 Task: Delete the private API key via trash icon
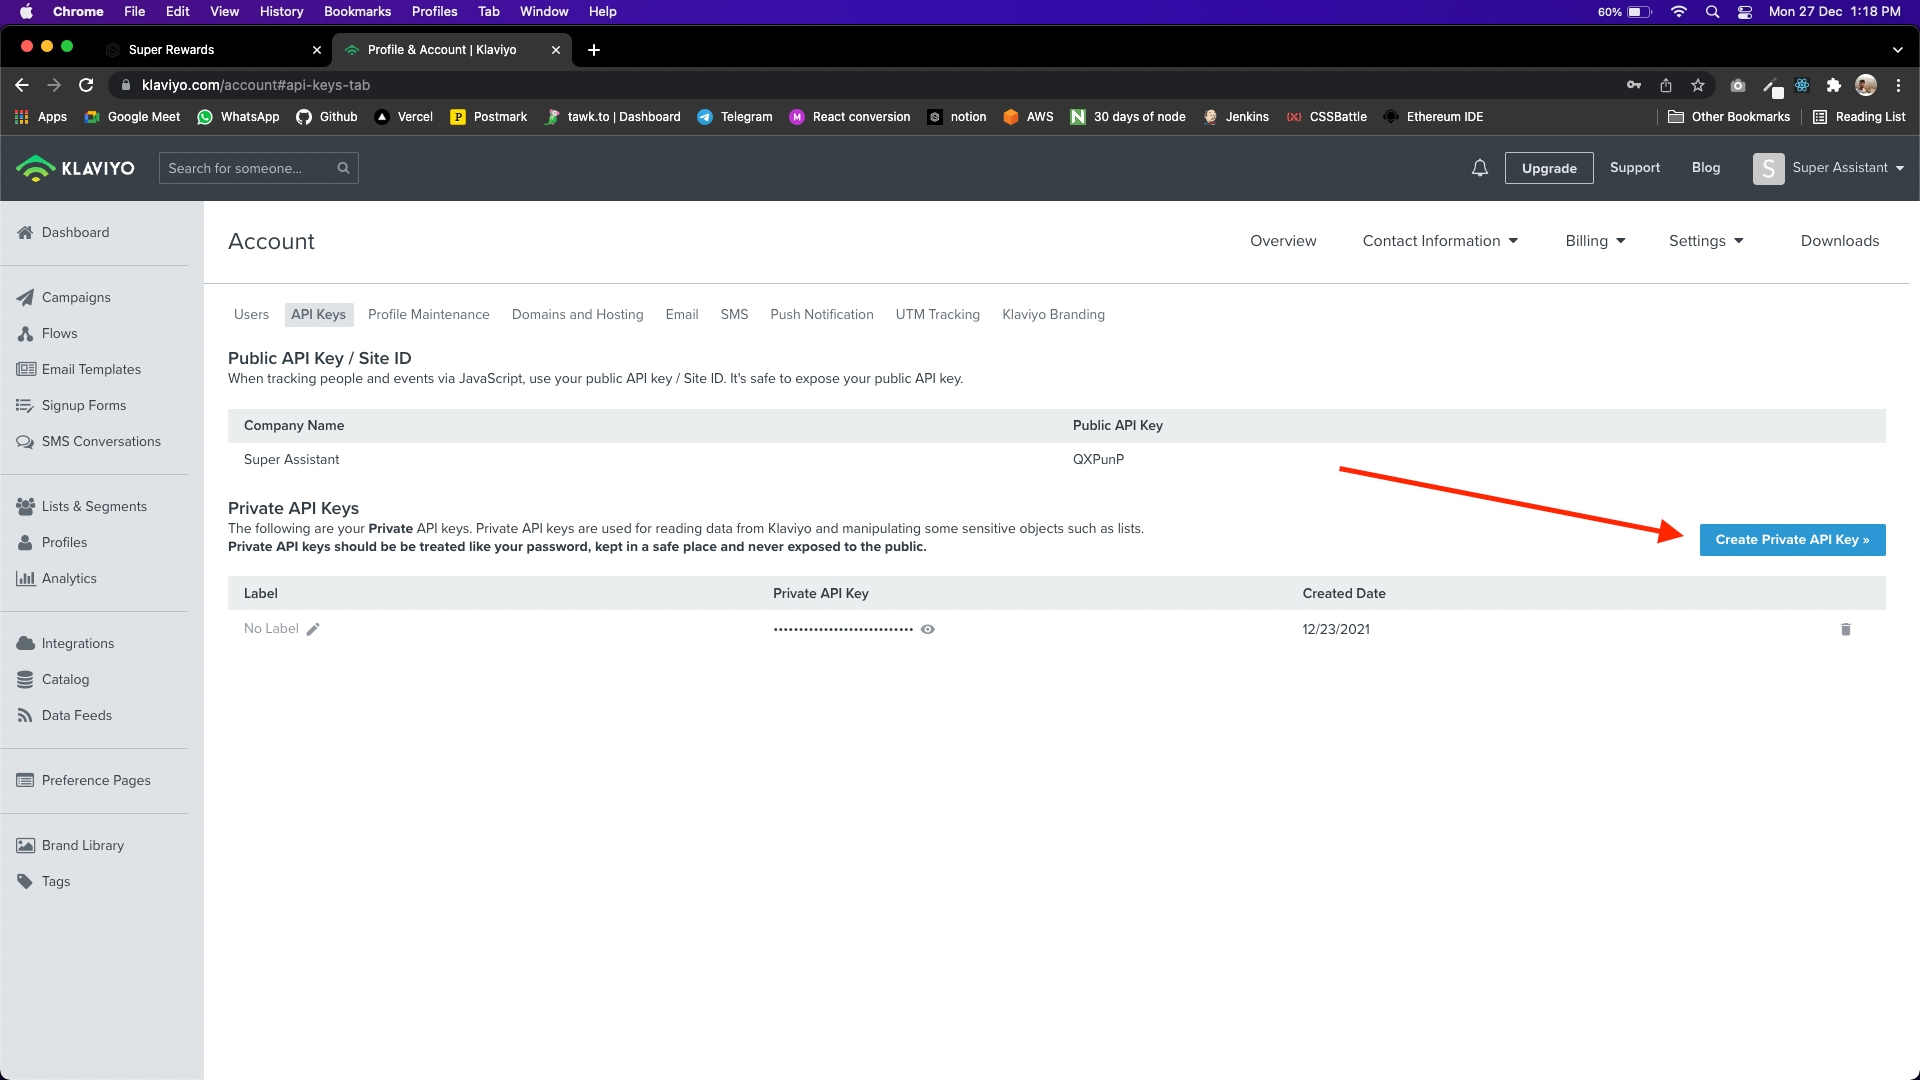pyautogui.click(x=1845, y=629)
